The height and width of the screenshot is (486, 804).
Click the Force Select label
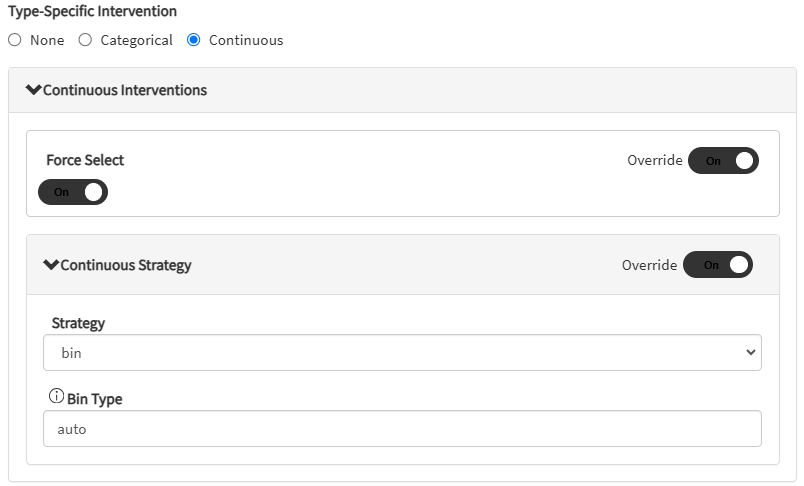click(85, 160)
